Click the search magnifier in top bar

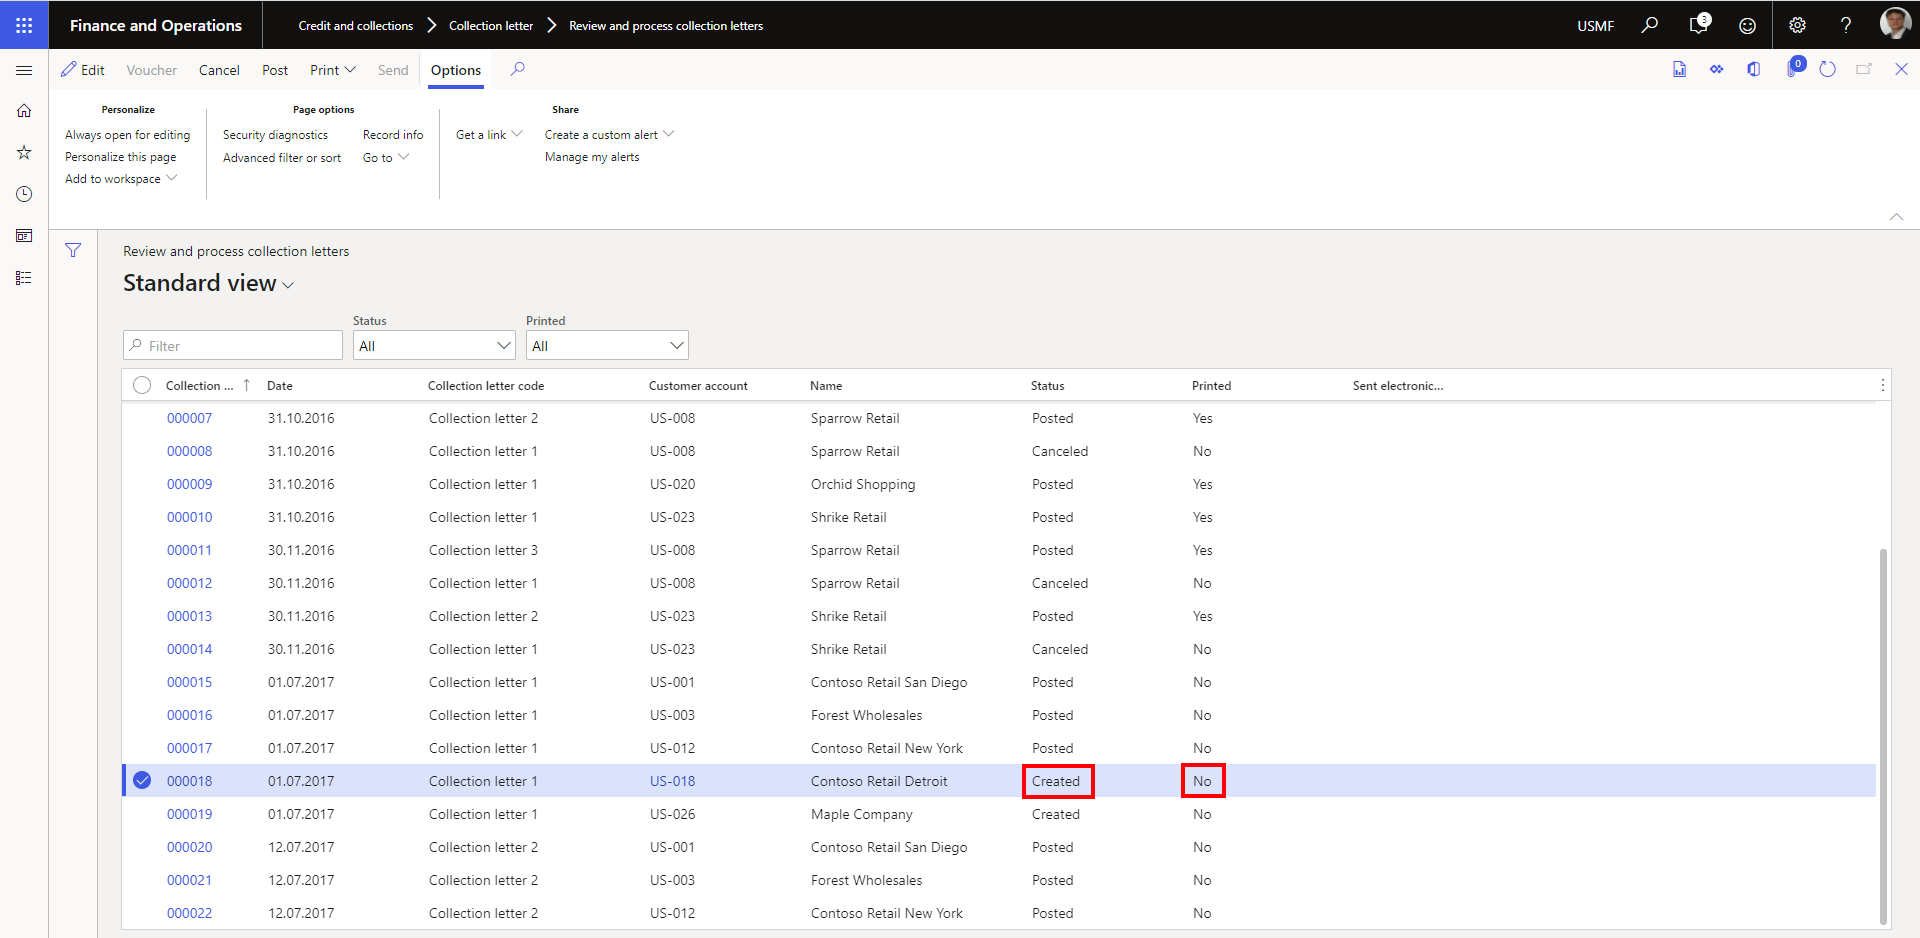[1649, 25]
